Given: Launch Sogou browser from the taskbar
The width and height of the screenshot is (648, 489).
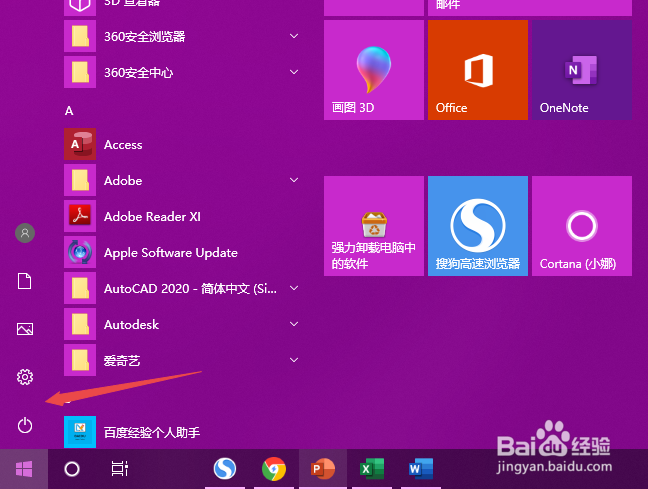Looking at the screenshot, I should tap(225, 469).
